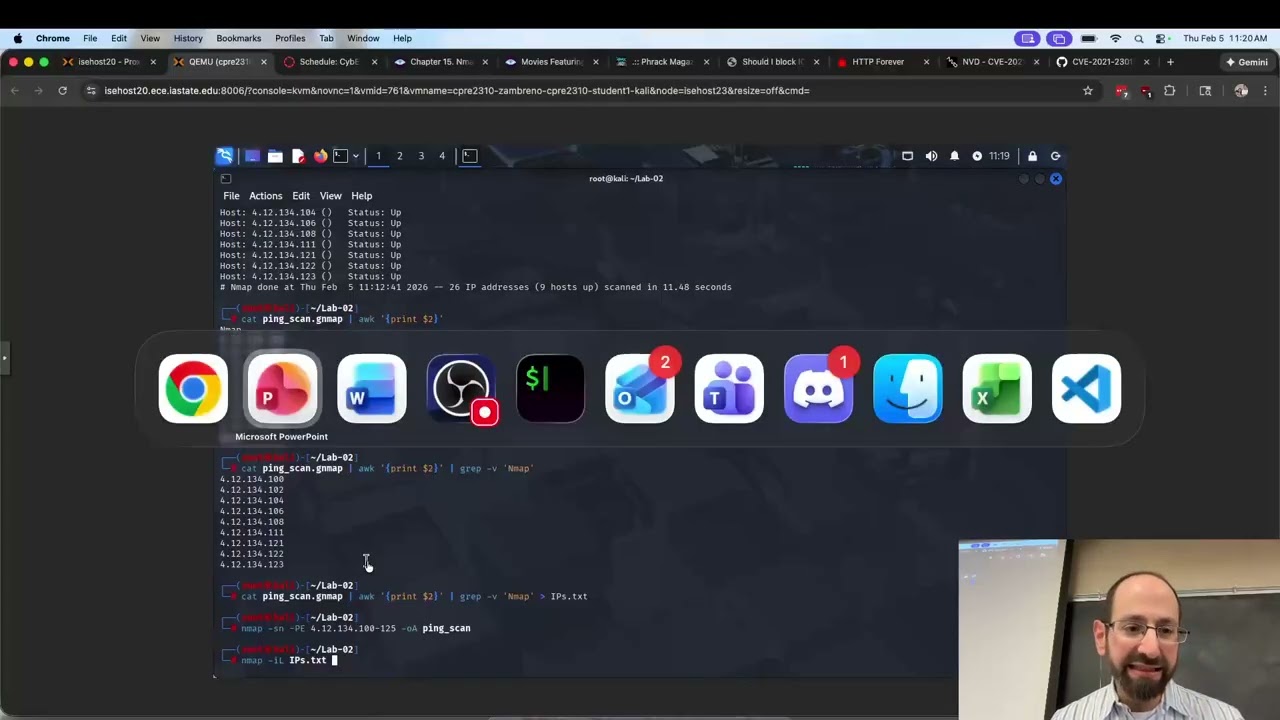This screenshot has width=1280, height=720.
Task: Launch terminal emulator from Kali panel
Action: 340,156
